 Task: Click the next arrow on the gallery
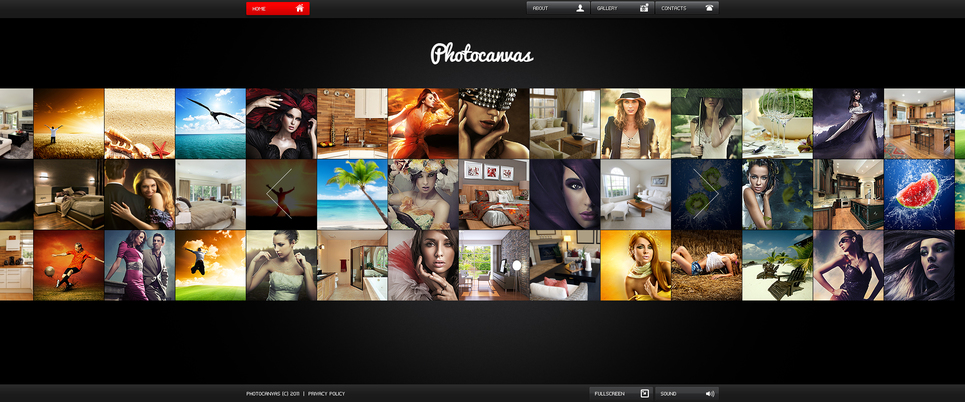tap(707, 195)
